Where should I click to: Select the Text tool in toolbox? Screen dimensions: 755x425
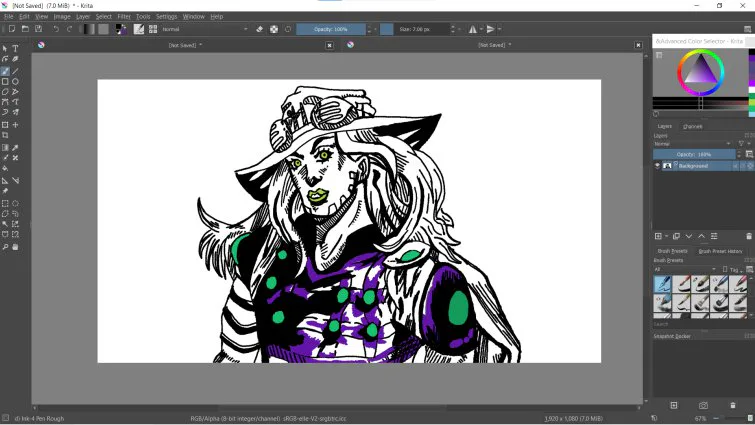(15, 49)
